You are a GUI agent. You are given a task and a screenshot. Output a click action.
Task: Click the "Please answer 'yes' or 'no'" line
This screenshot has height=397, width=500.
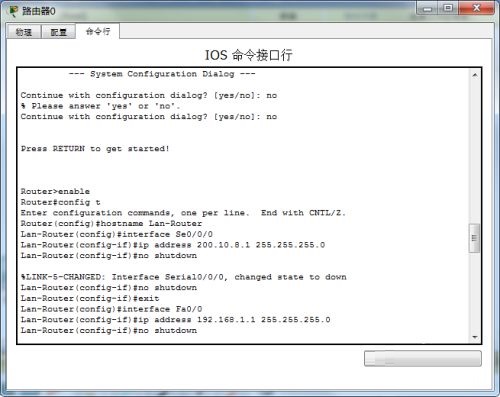(100, 106)
